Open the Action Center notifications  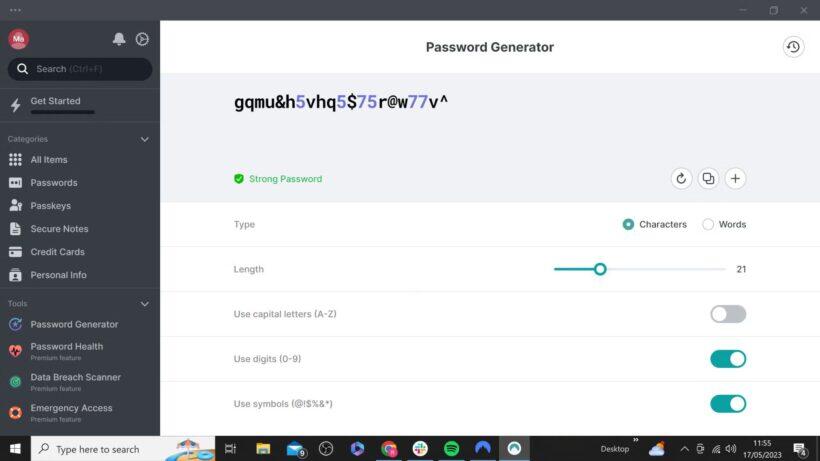coord(800,449)
